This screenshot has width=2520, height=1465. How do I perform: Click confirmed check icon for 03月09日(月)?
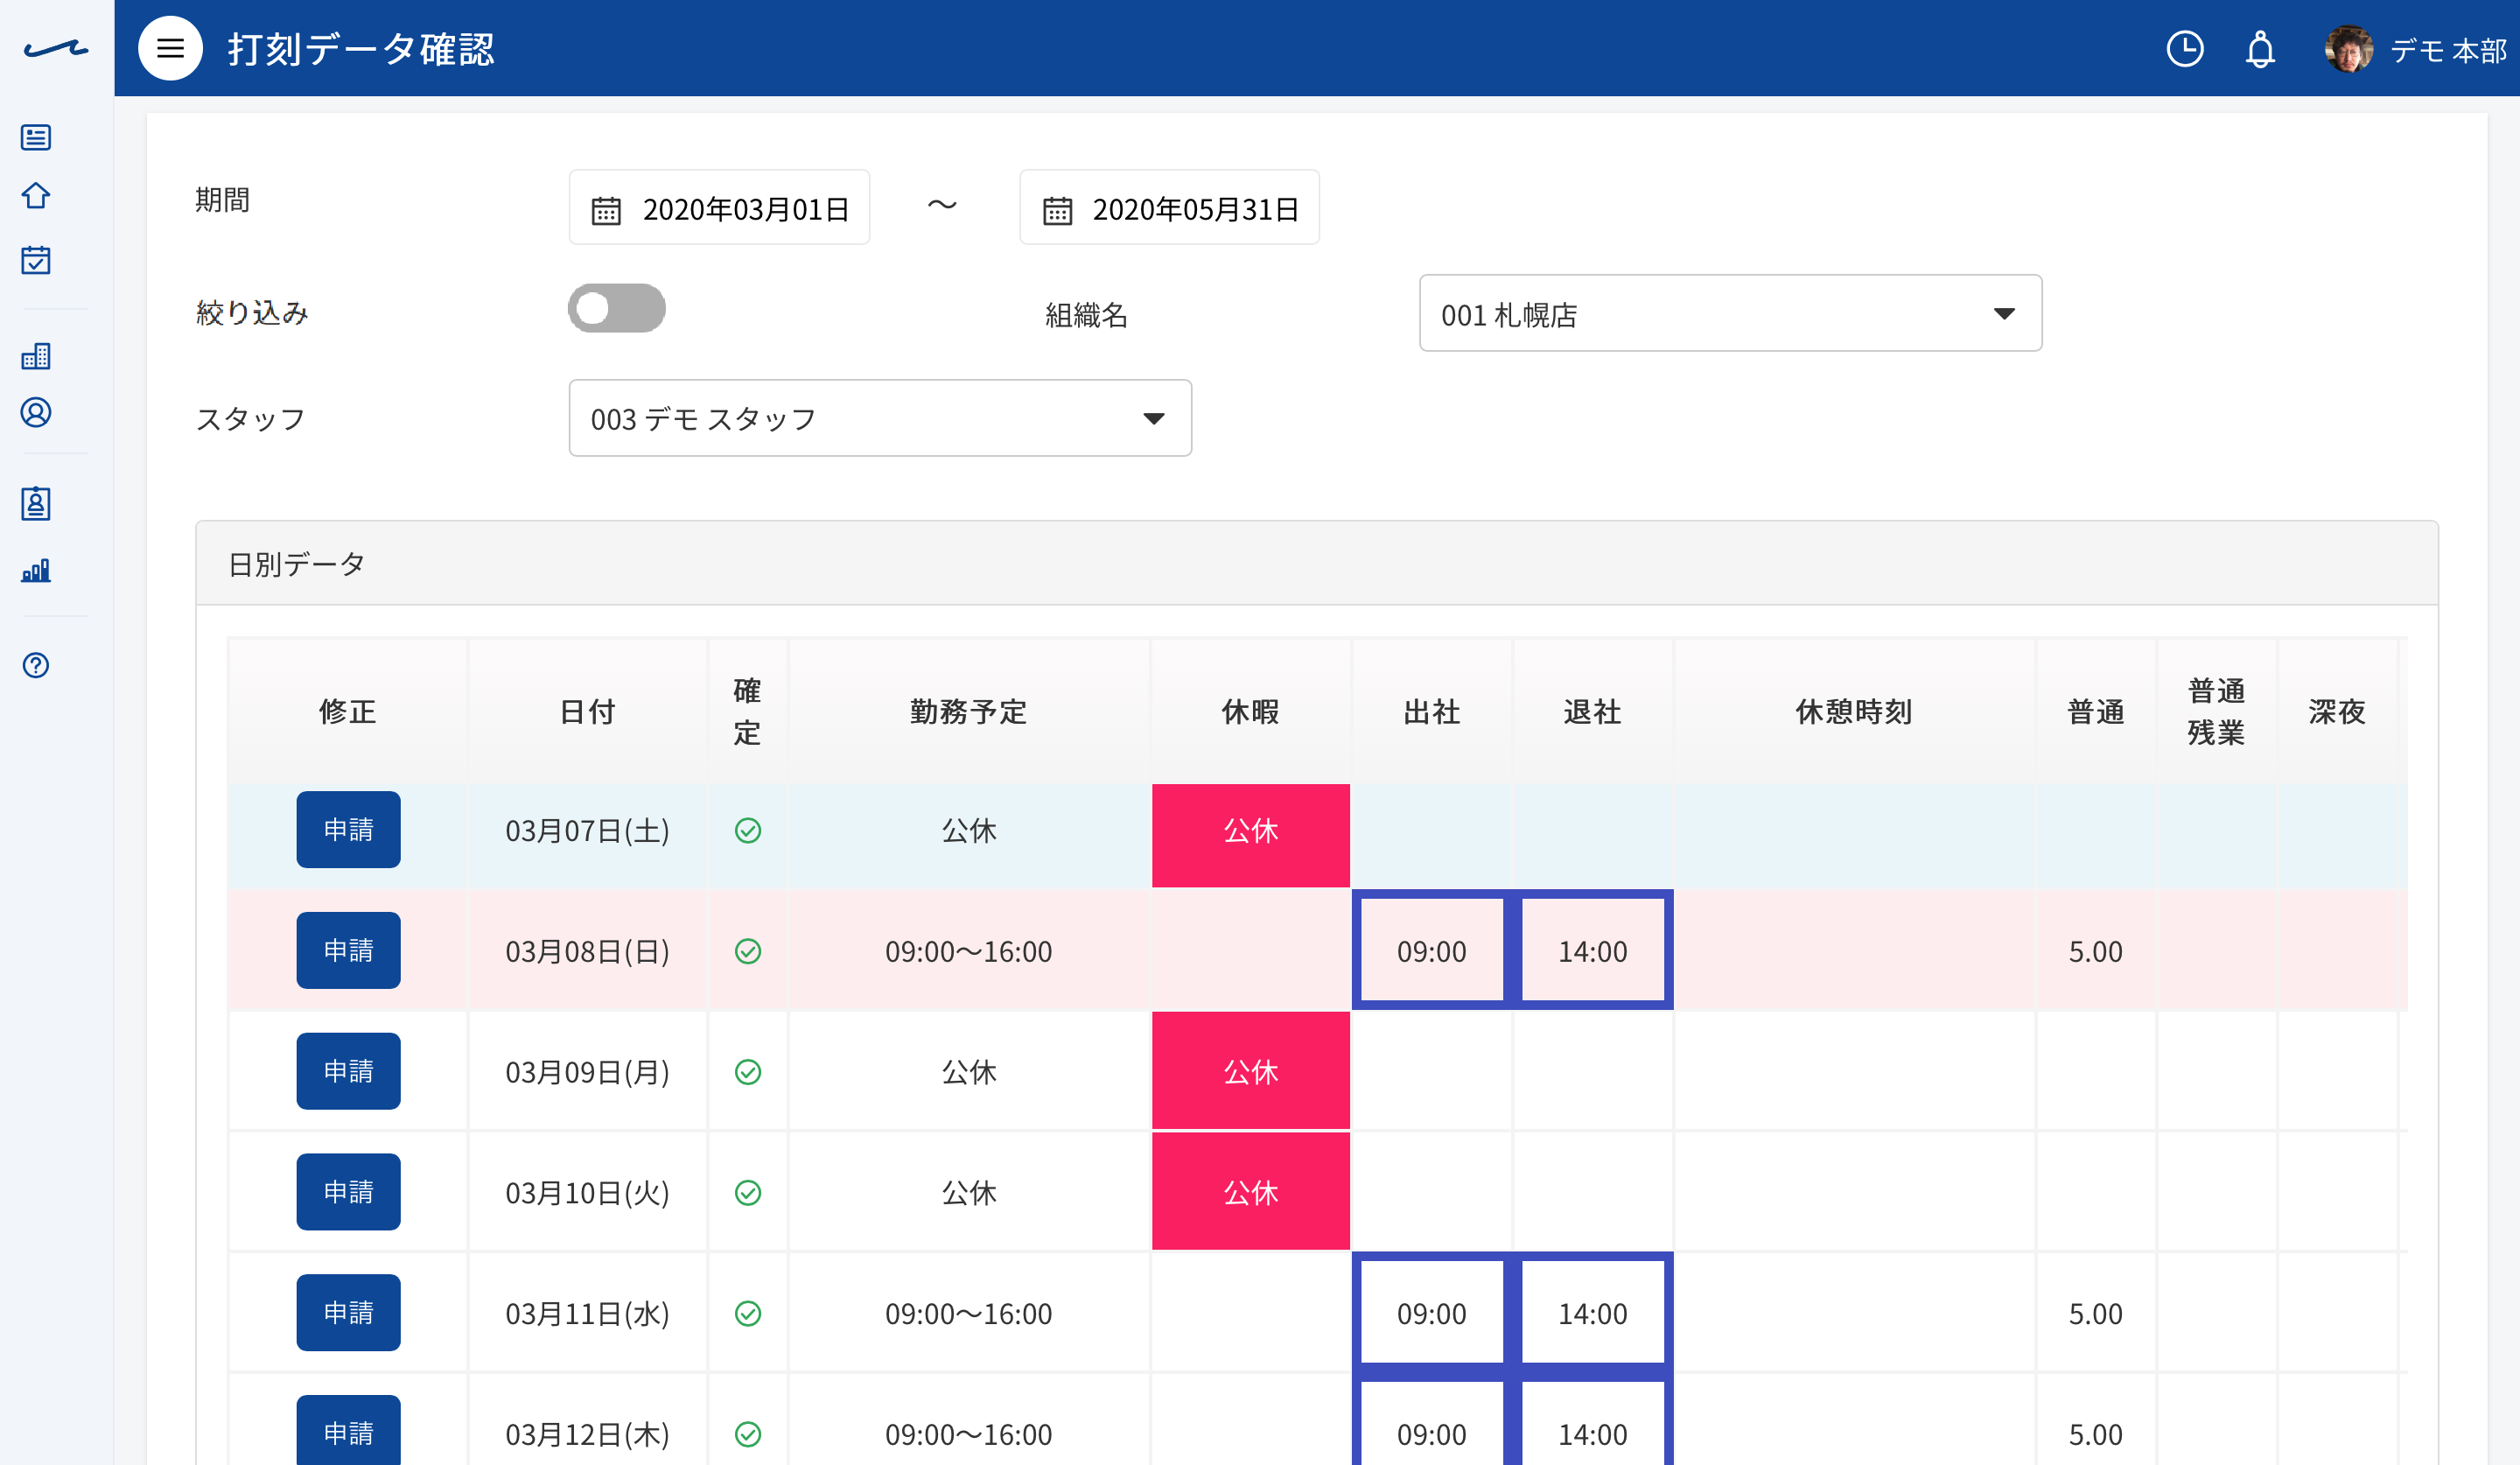[748, 1072]
